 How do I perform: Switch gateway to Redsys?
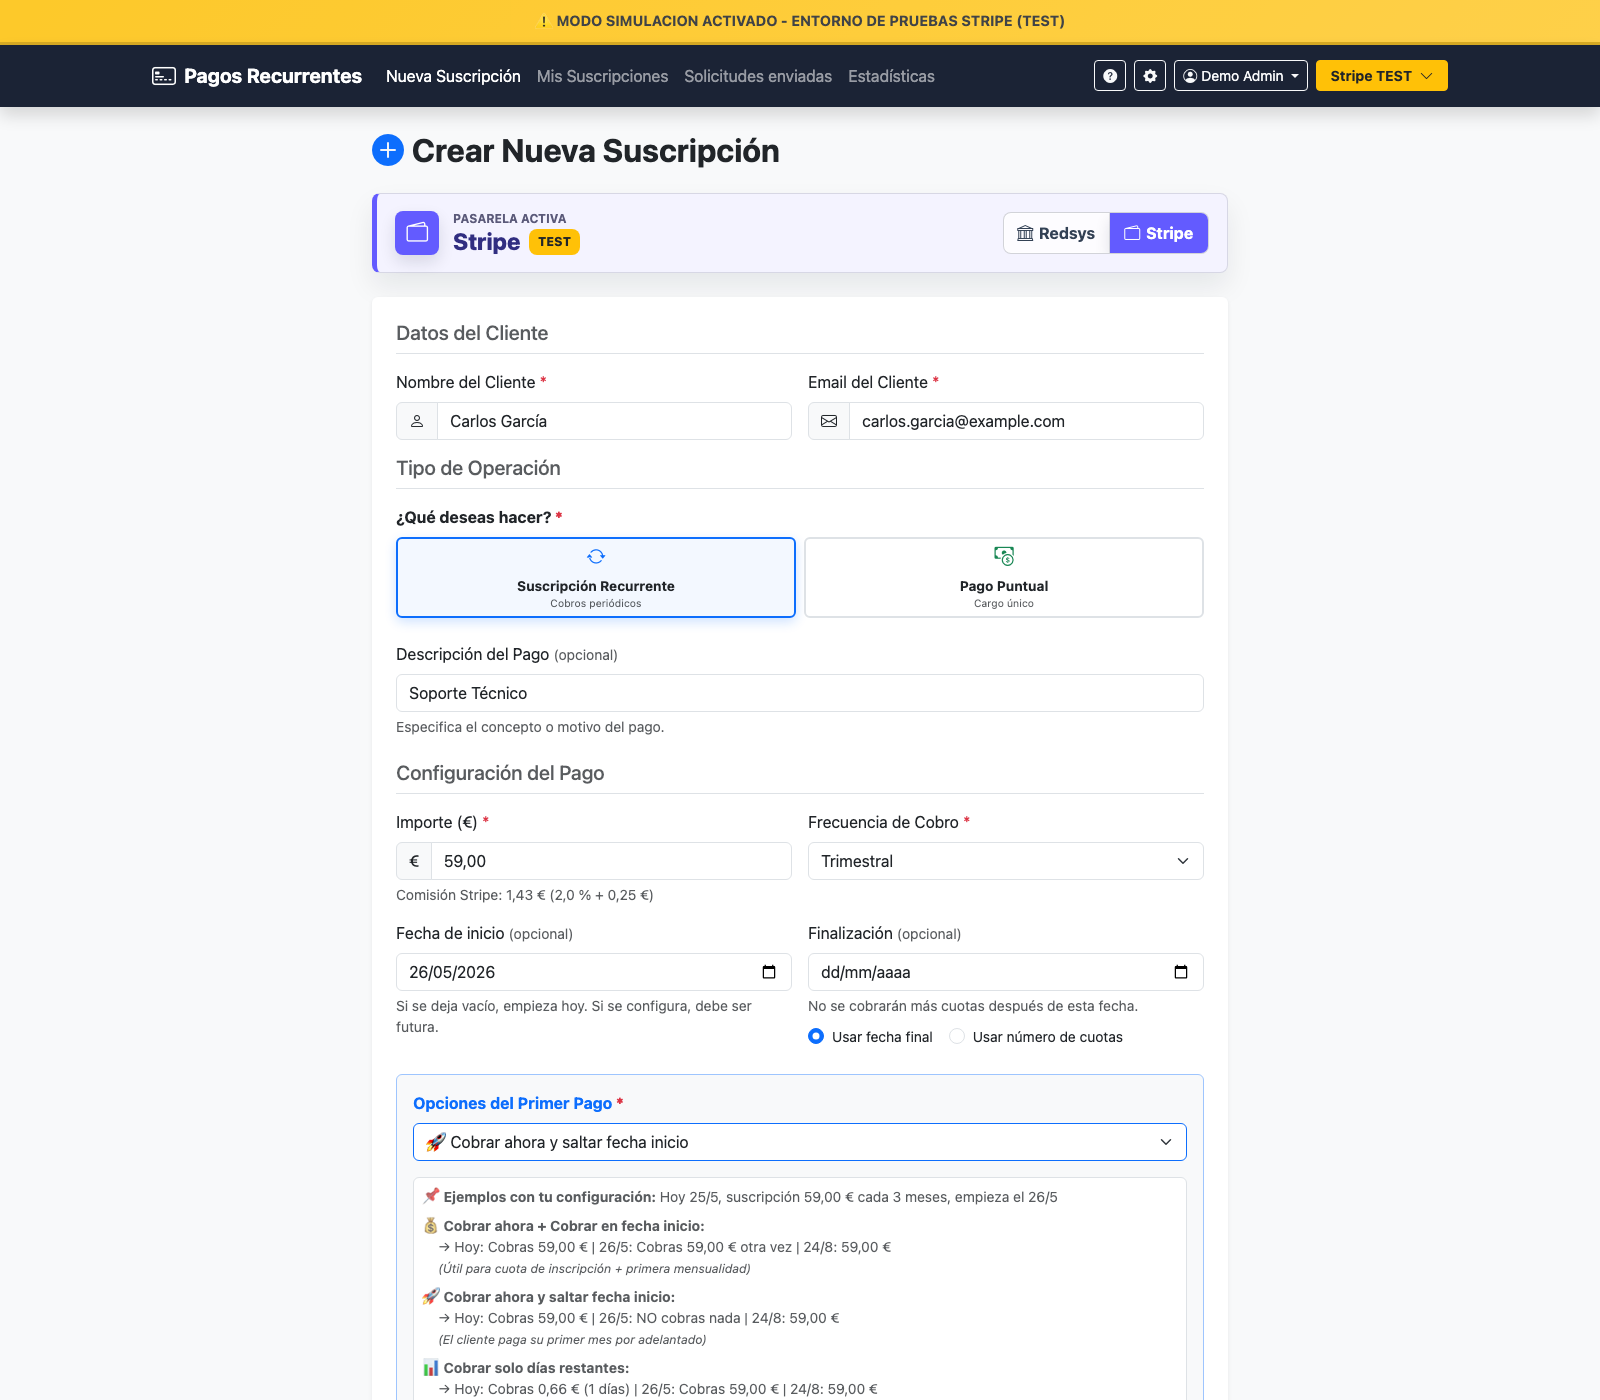pos(1056,233)
